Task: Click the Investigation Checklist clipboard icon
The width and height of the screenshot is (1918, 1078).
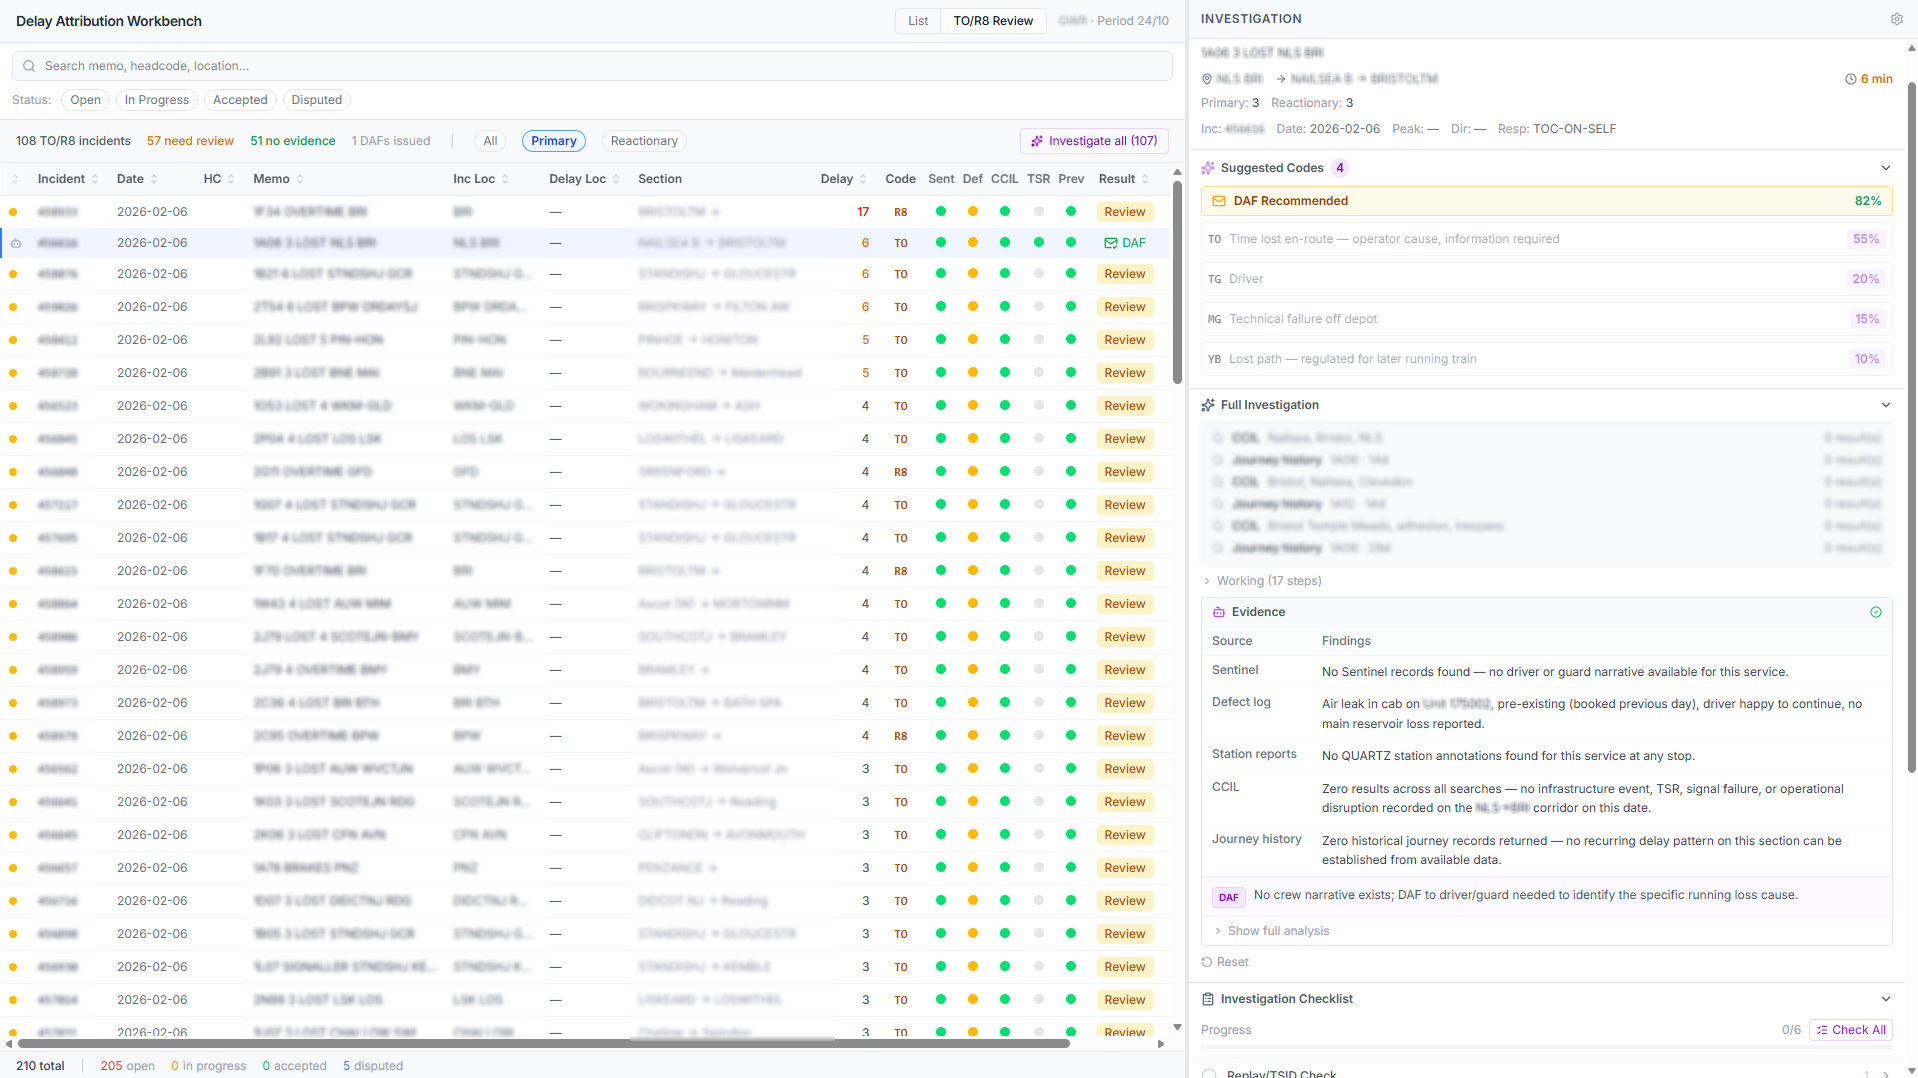Action: (1208, 999)
